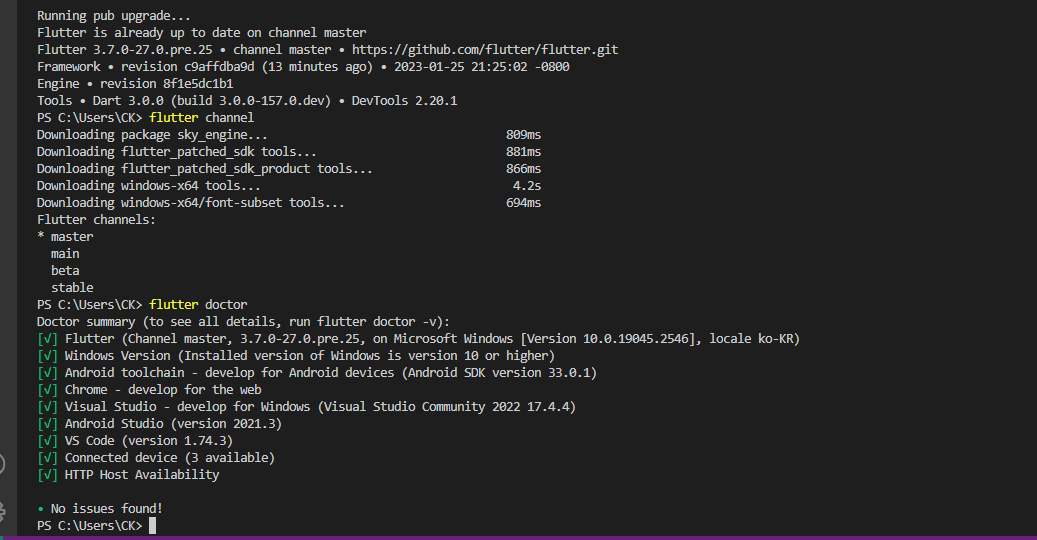Click the terminal input prompt cursor

[x=153, y=525]
